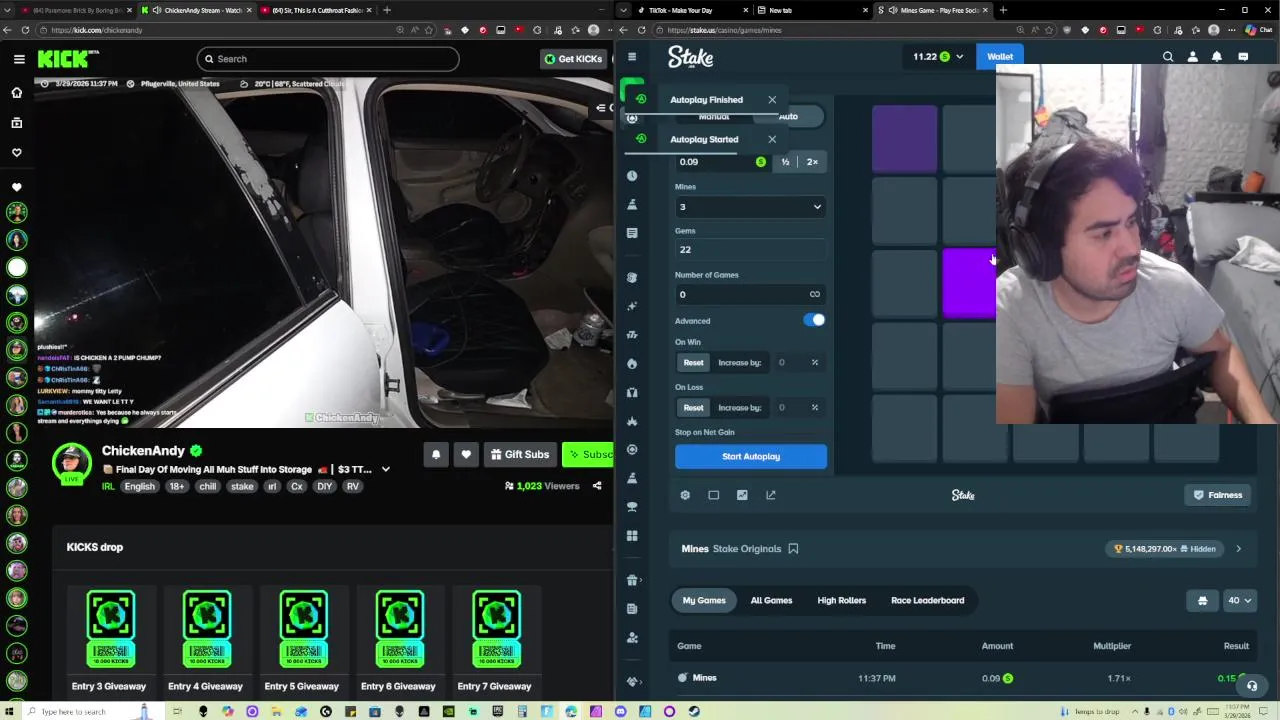Open rows-per-page dropdown showing 40
Image resolution: width=1280 pixels, height=720 pixels.
pos(1240,601)
